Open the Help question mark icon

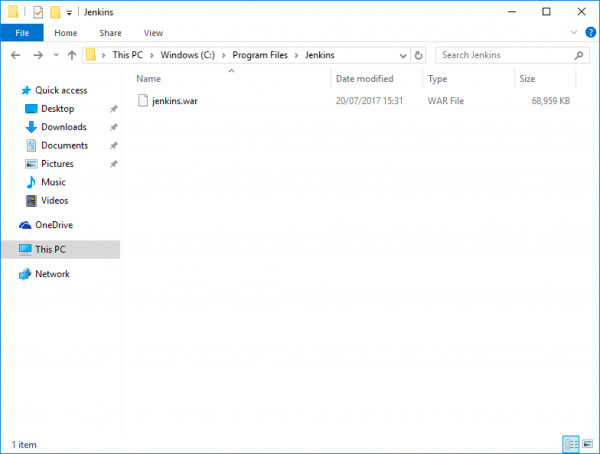590,33
